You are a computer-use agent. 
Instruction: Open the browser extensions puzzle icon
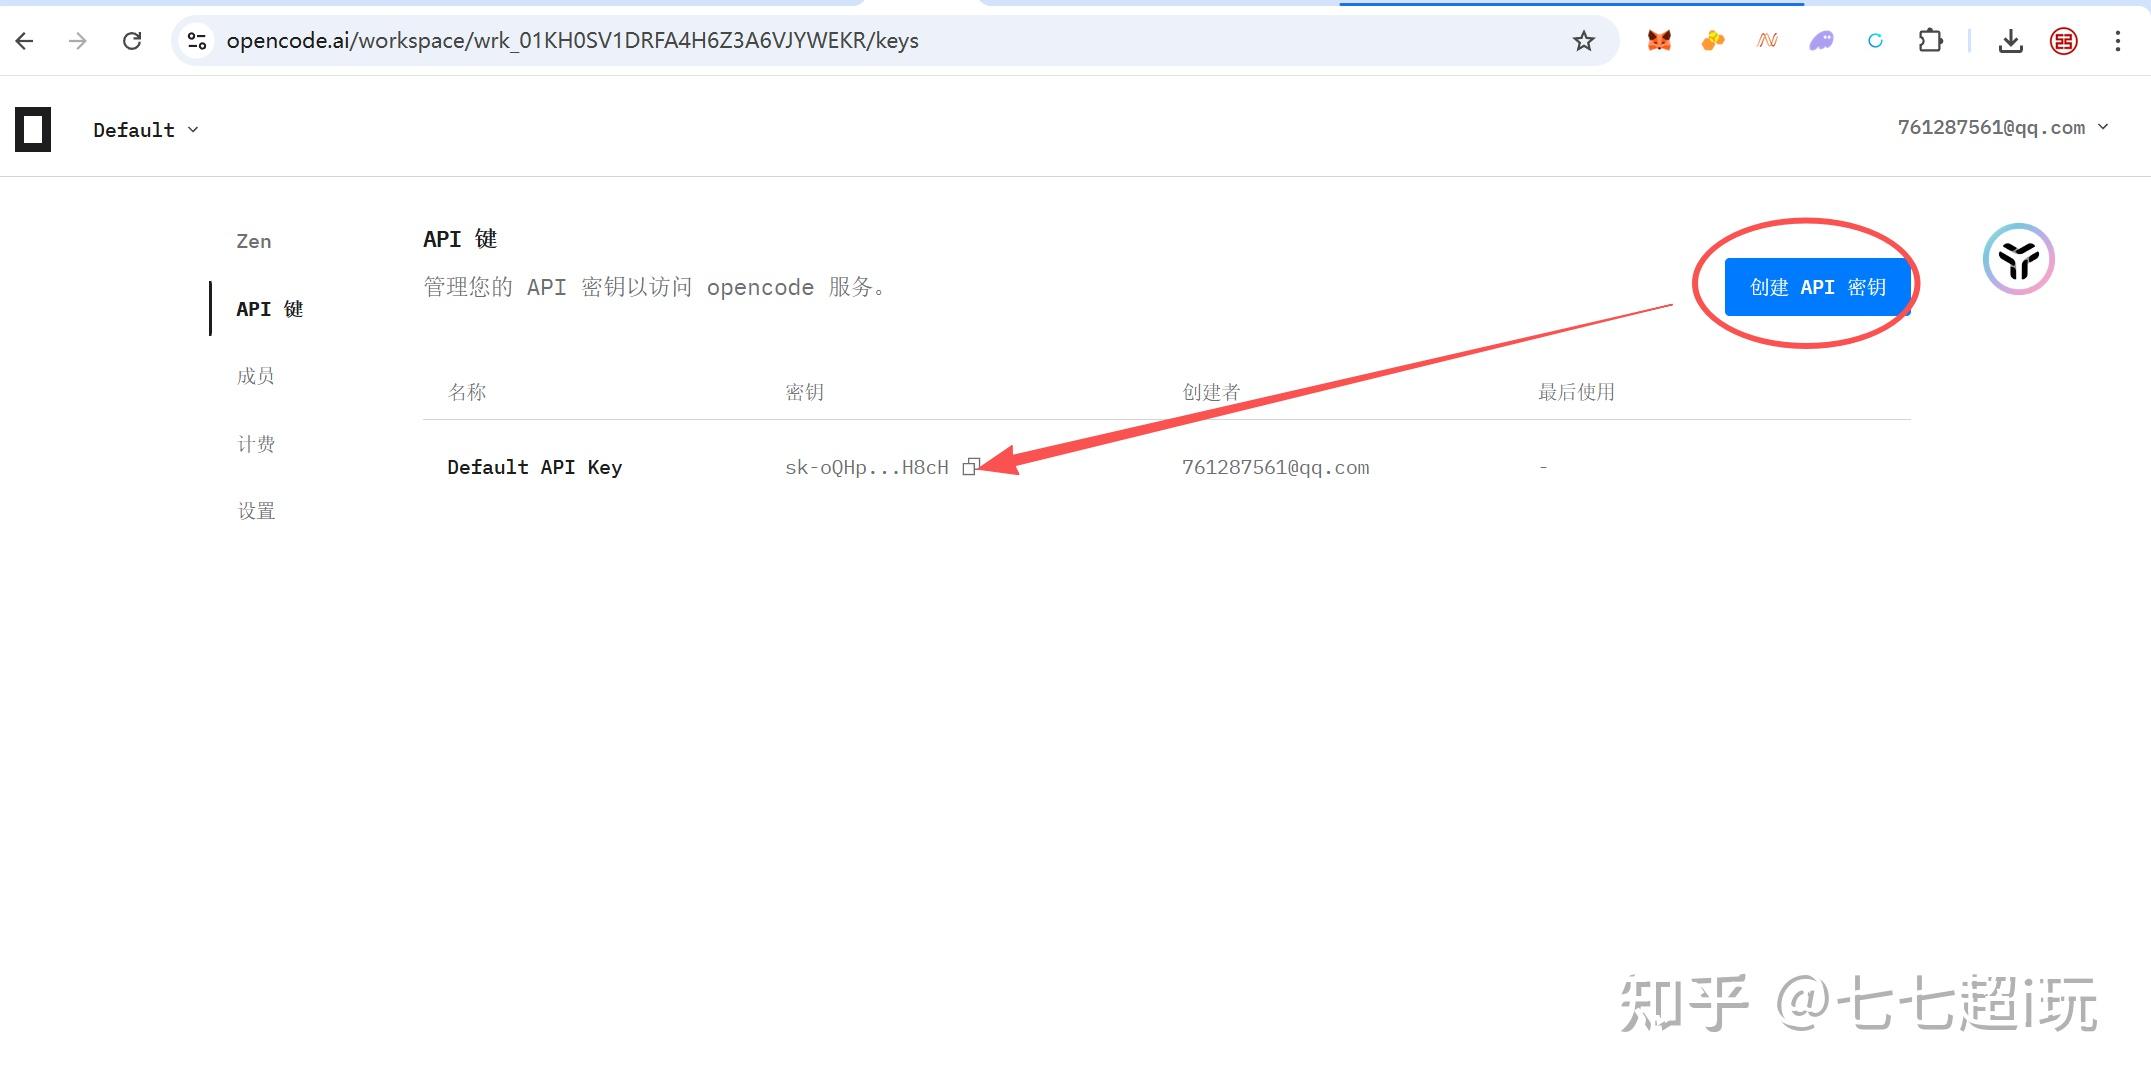pyautogui.click(x=1930, y=41)
